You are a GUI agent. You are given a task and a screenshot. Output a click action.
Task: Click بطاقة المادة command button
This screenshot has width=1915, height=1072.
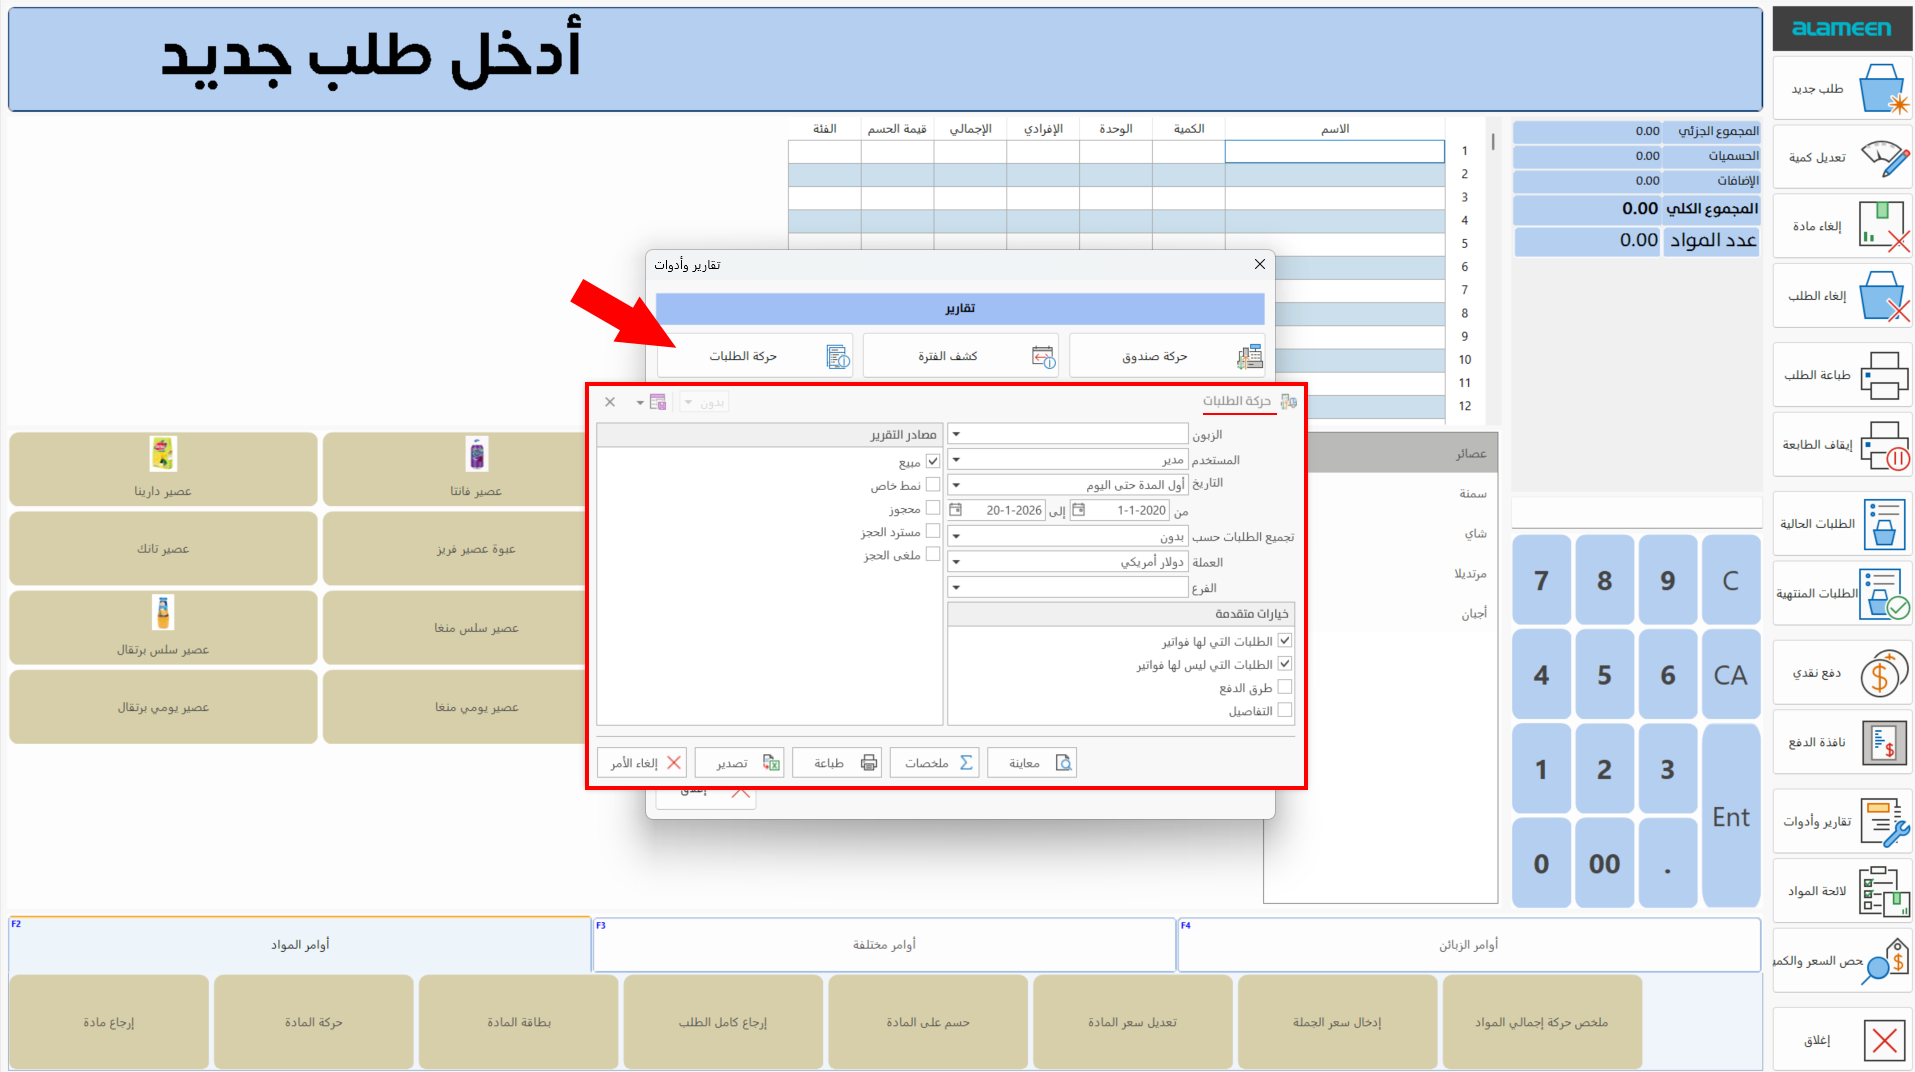click(x=519, y=1022)
